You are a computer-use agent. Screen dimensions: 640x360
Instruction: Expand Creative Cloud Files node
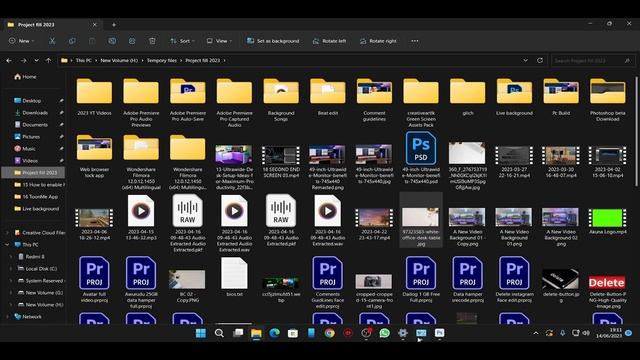(7, 233)
